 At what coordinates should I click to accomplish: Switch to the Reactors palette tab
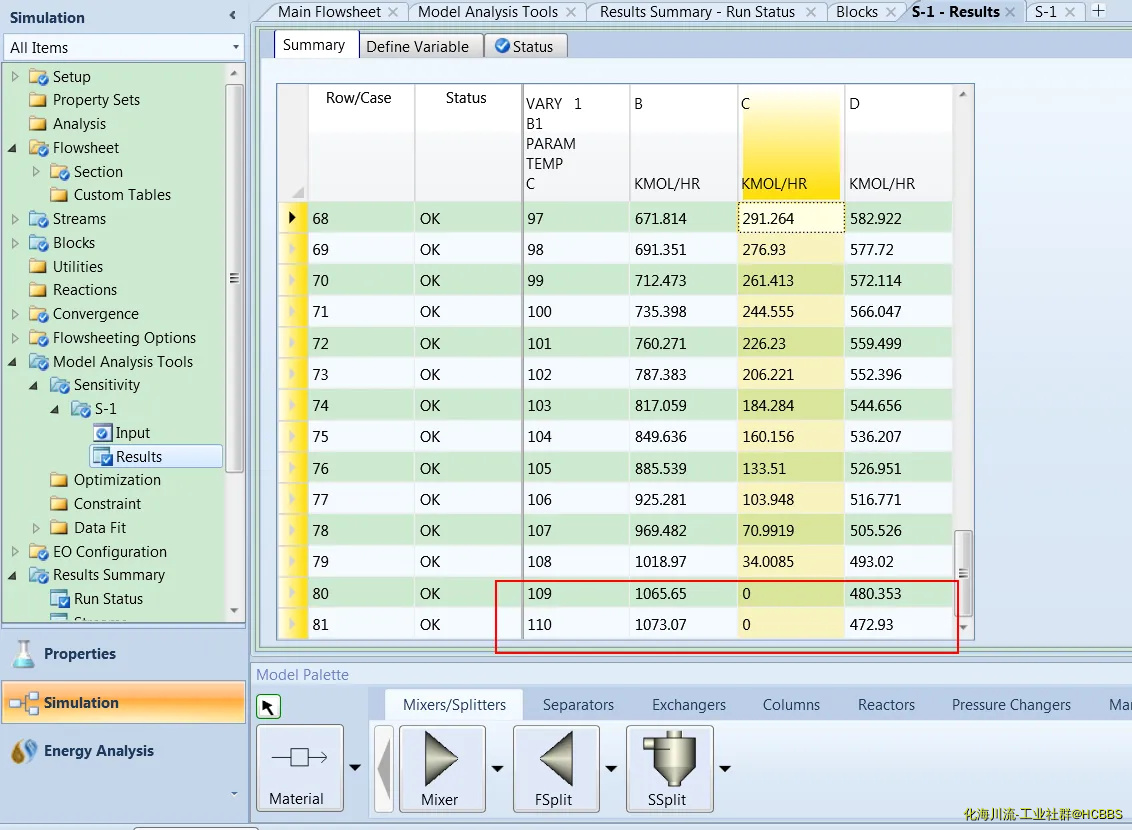point(886,704)
